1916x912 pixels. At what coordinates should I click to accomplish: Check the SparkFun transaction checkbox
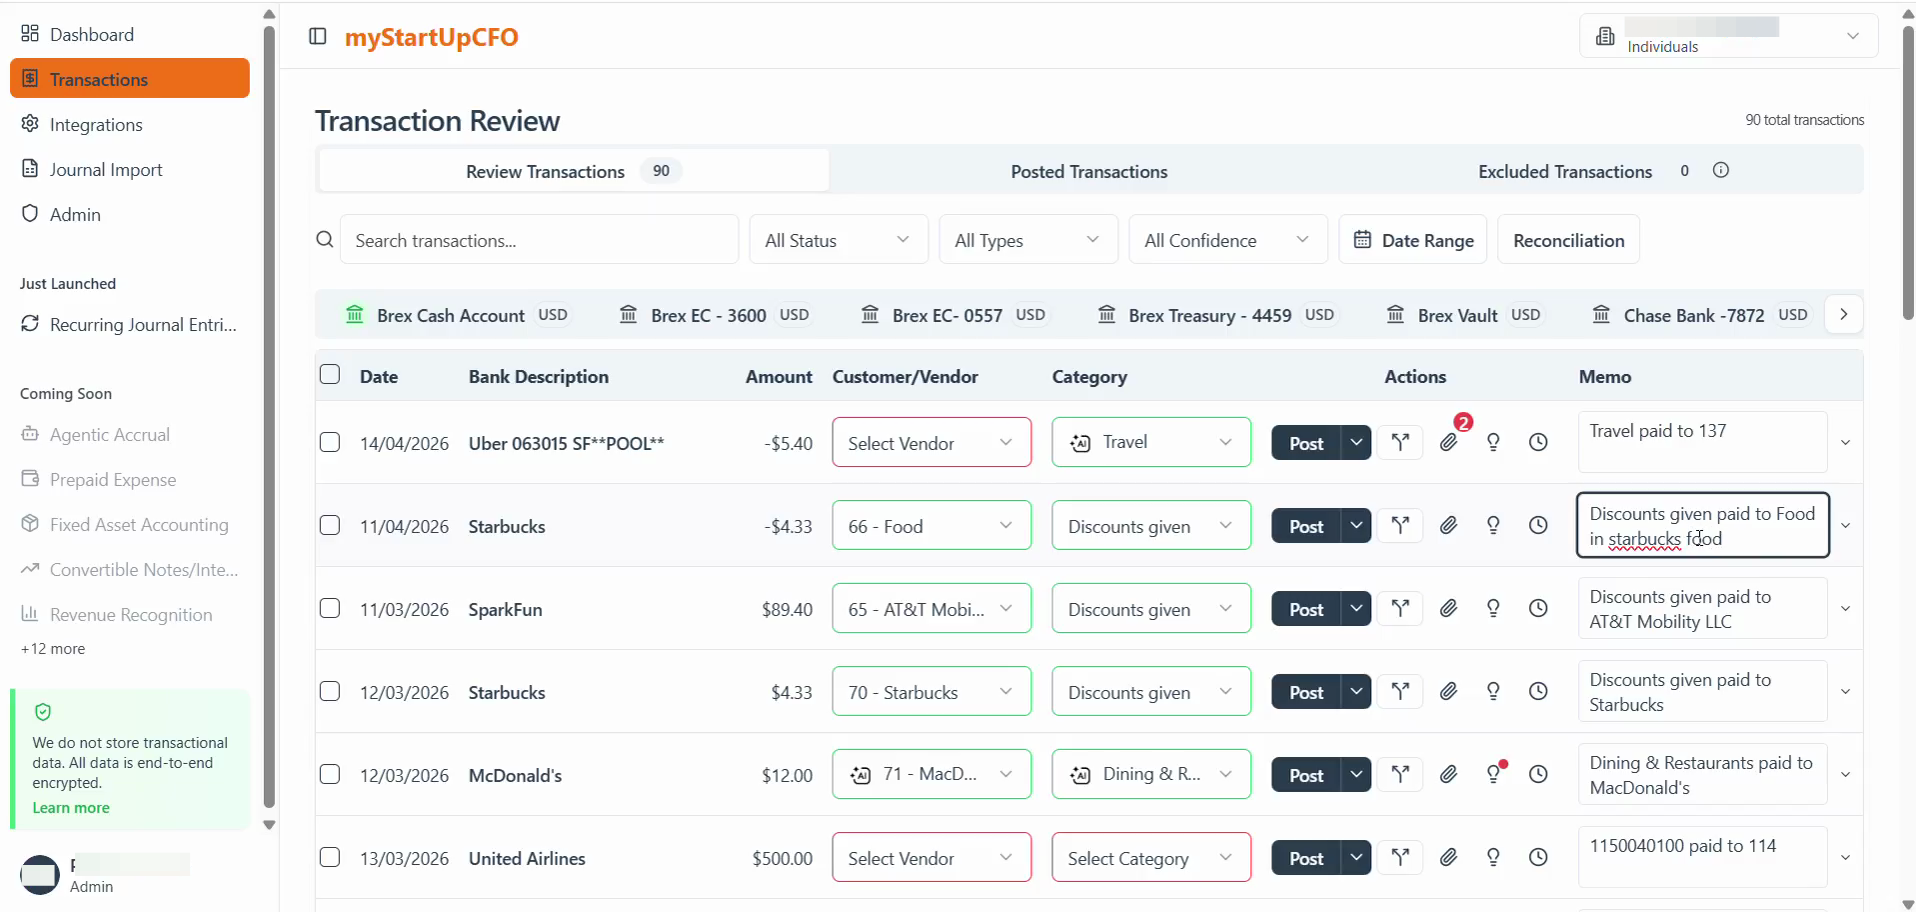pyautogui.click(x=330, y=608)
